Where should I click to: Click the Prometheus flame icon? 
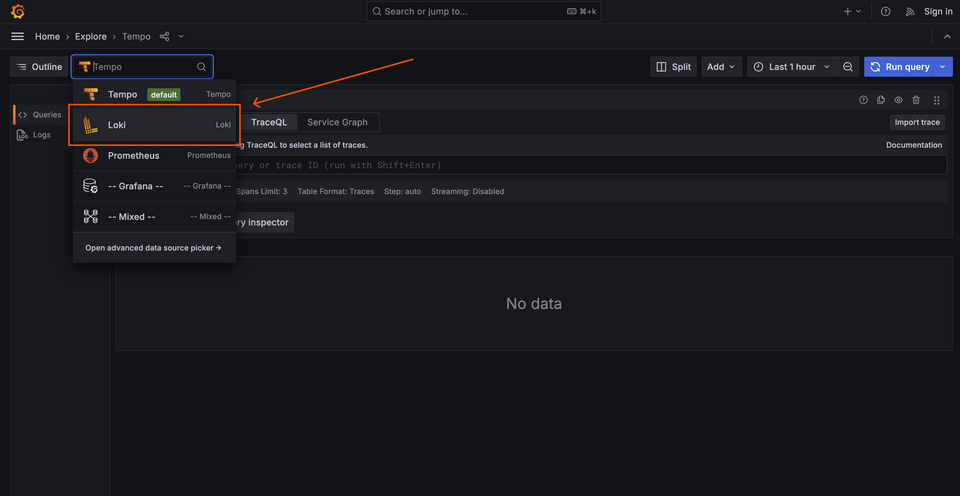[x=91, y=156]
